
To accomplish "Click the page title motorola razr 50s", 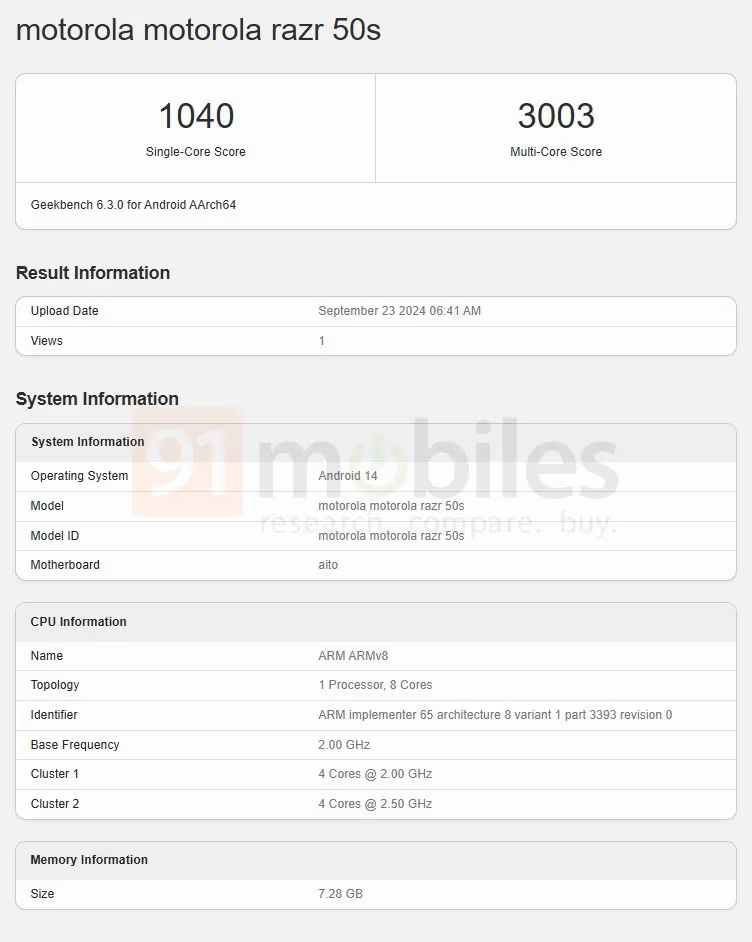I will [x=198, y=30].
